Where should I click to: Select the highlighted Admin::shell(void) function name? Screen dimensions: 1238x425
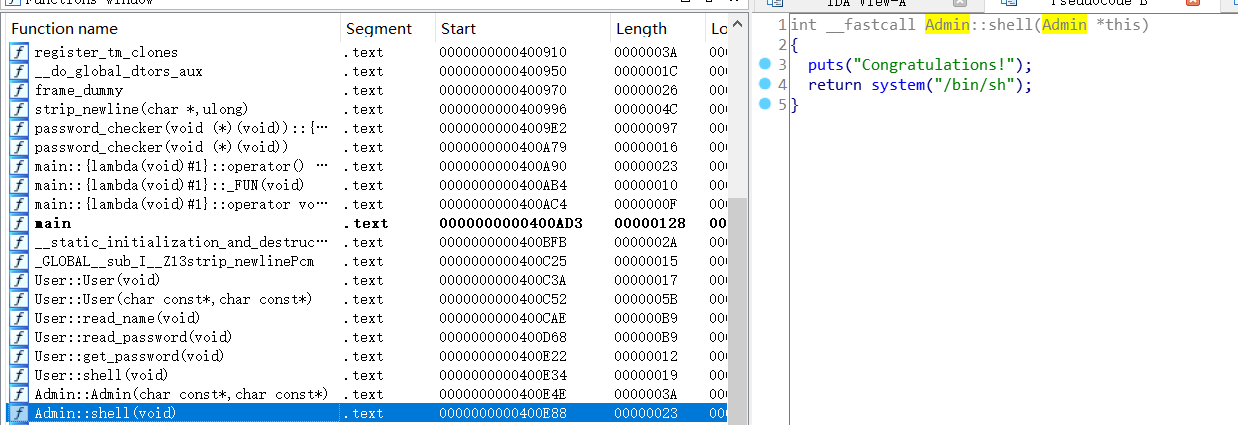[x=105, y=413]
